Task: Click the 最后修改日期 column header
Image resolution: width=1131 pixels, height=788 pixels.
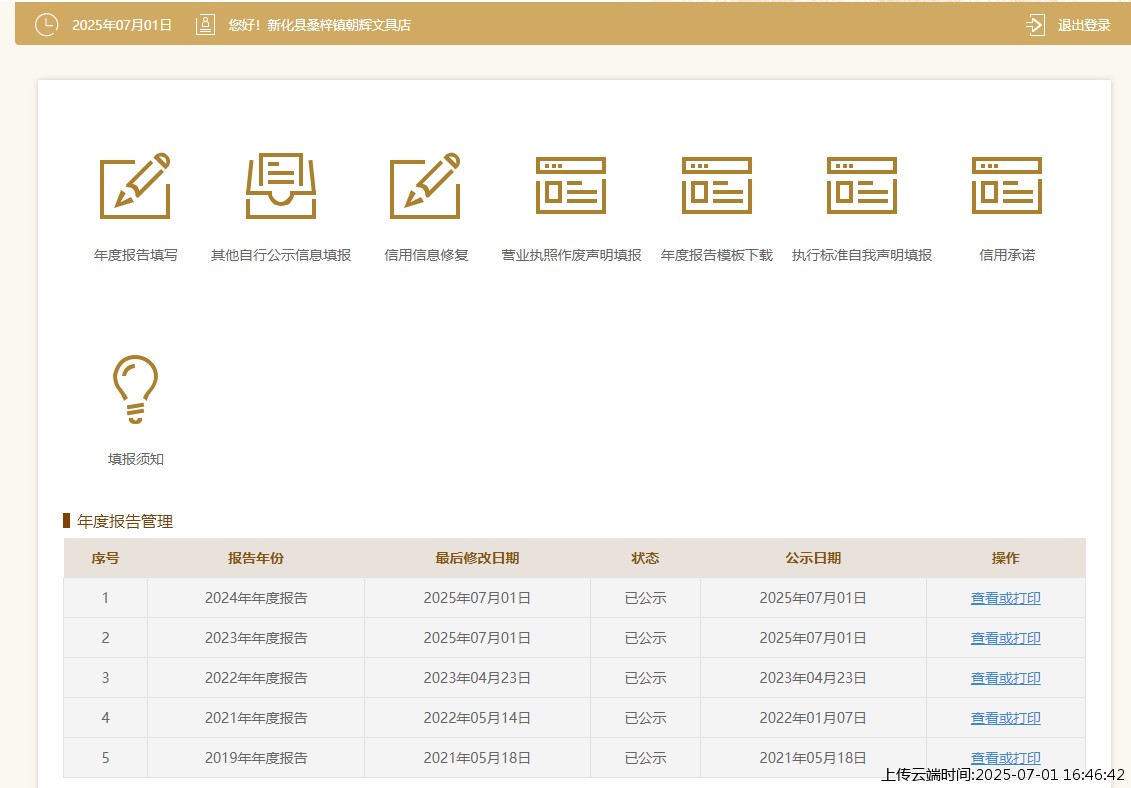Action: tap(477, 558)
